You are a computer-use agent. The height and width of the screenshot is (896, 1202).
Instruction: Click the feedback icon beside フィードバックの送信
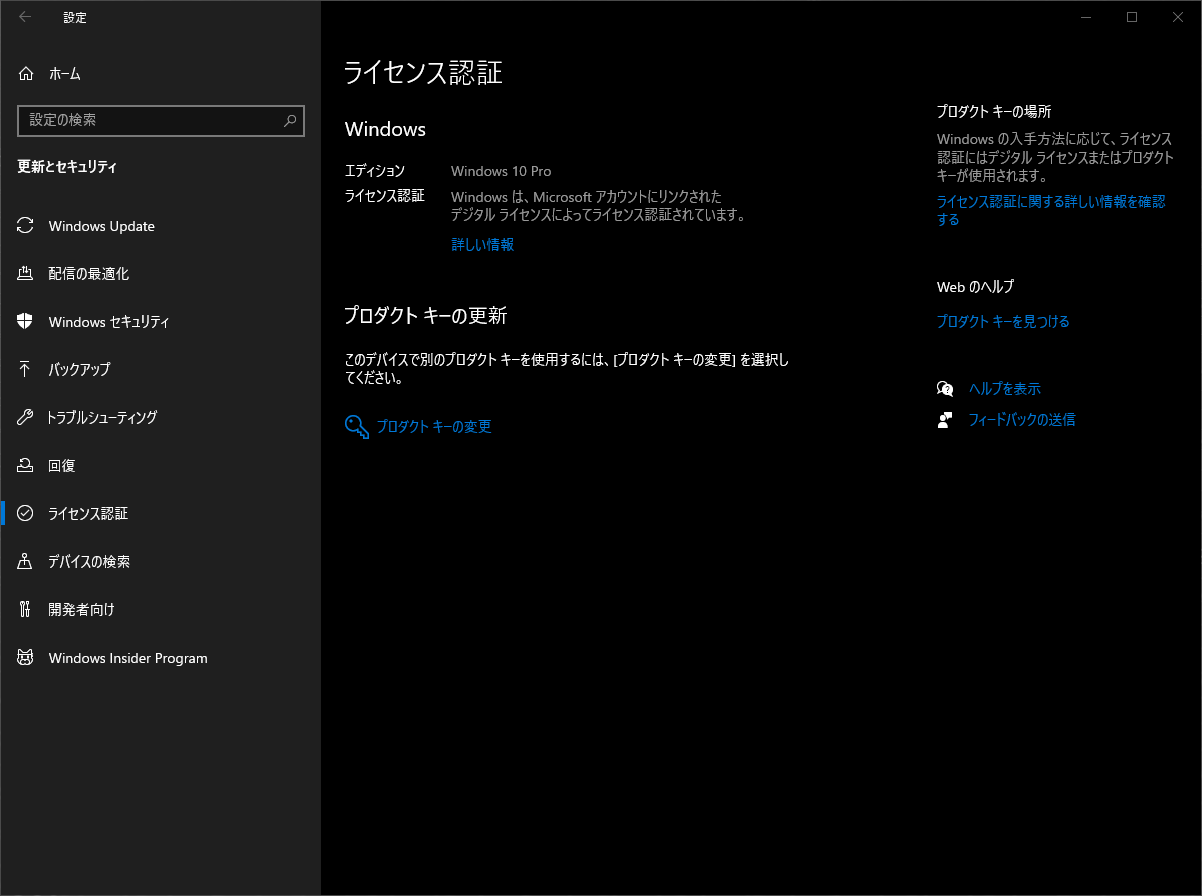(x=945, y=419)
